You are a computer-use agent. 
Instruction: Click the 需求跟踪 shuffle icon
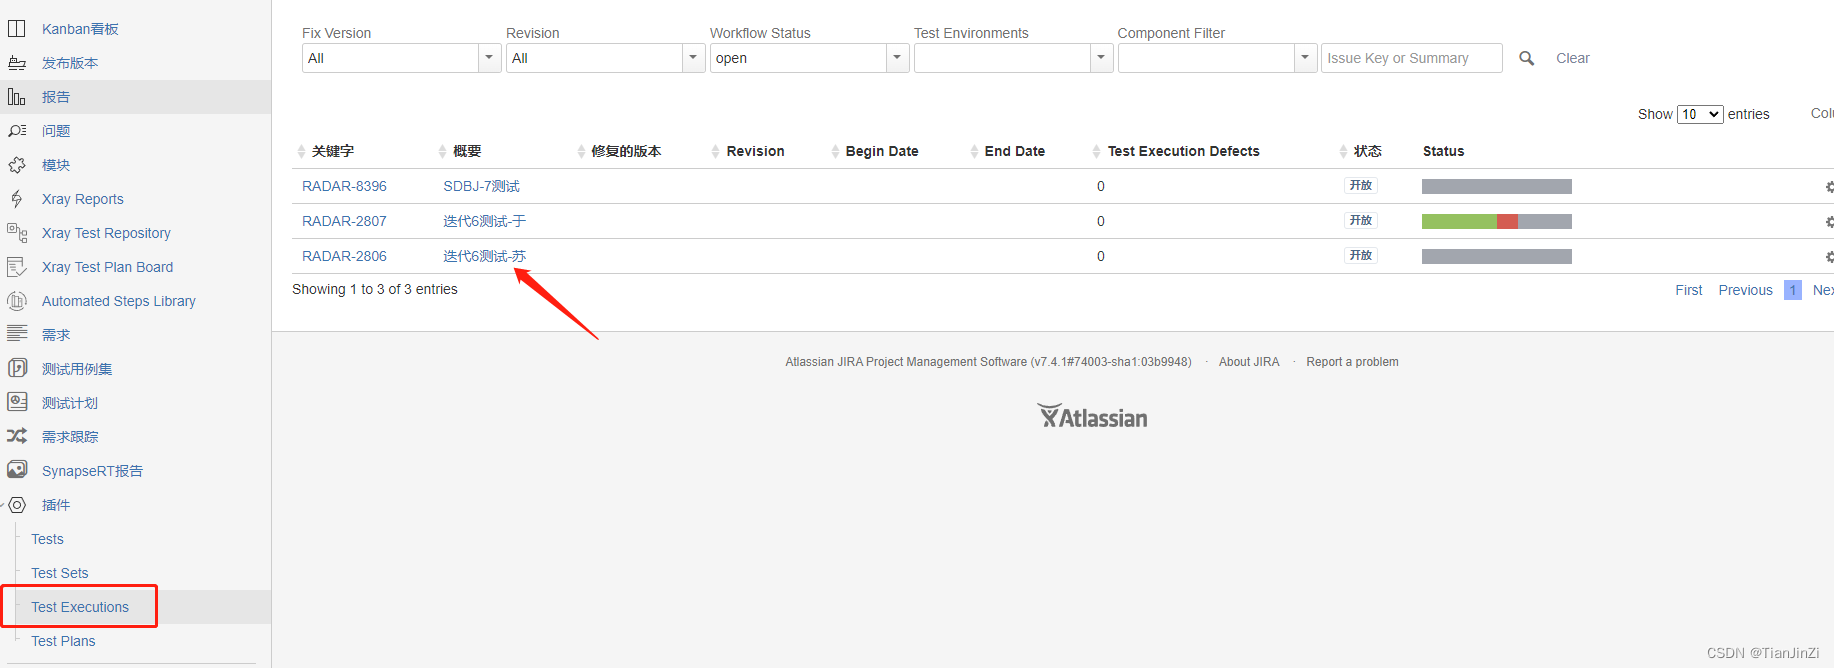(17, 436)
